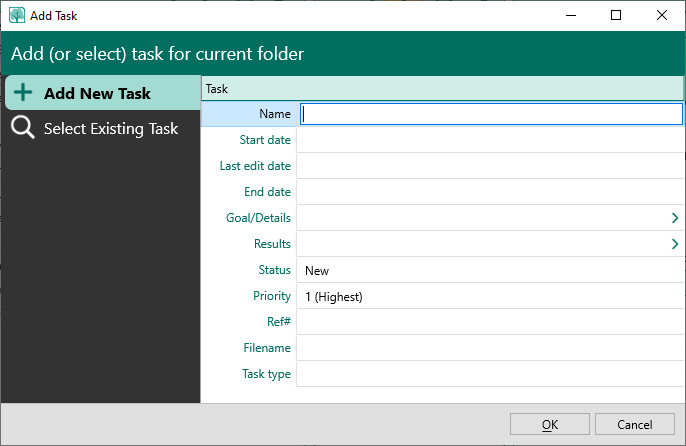Open the Priority field showing 1 (Highest)
Screen dimensions: 686x446
(x=488, y=296)
